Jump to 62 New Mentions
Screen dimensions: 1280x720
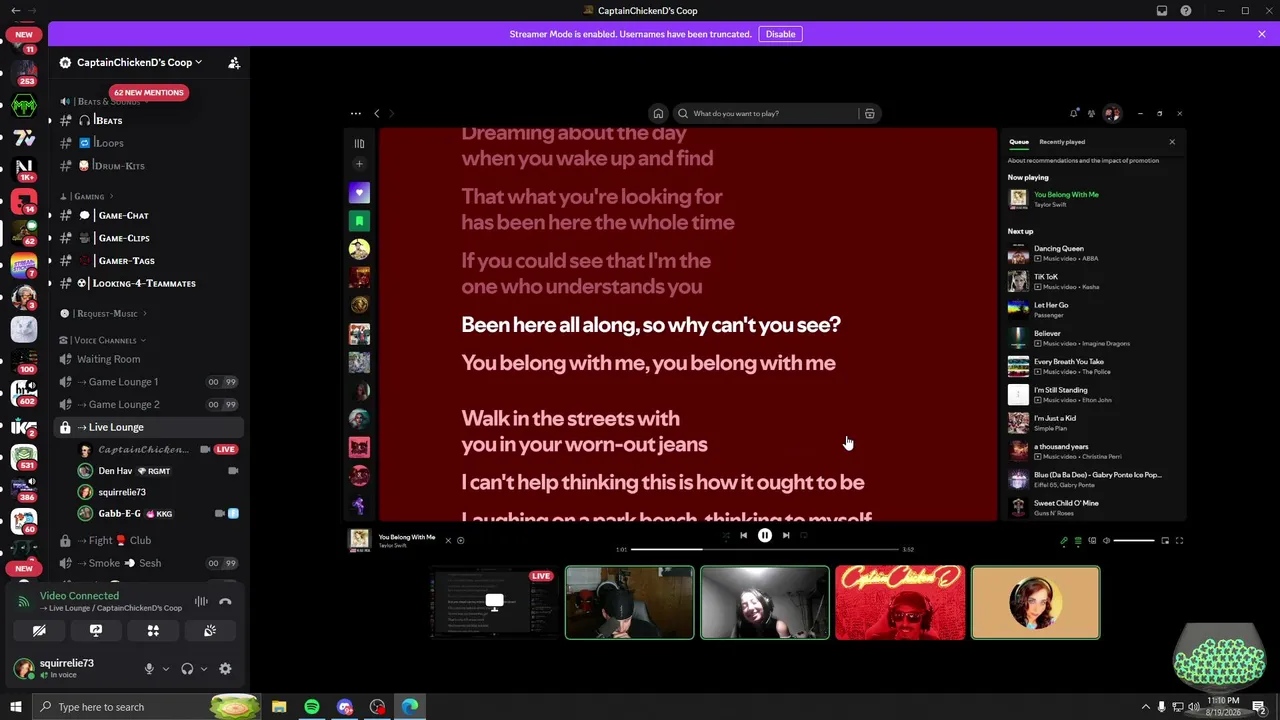coord(149,92)
